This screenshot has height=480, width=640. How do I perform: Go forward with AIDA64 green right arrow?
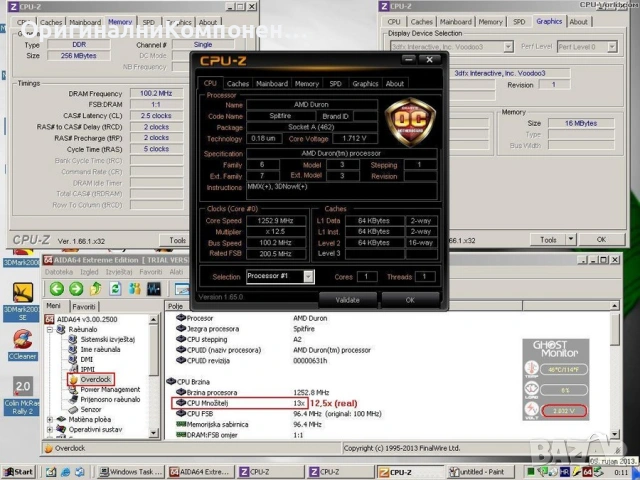click(76, 289)
